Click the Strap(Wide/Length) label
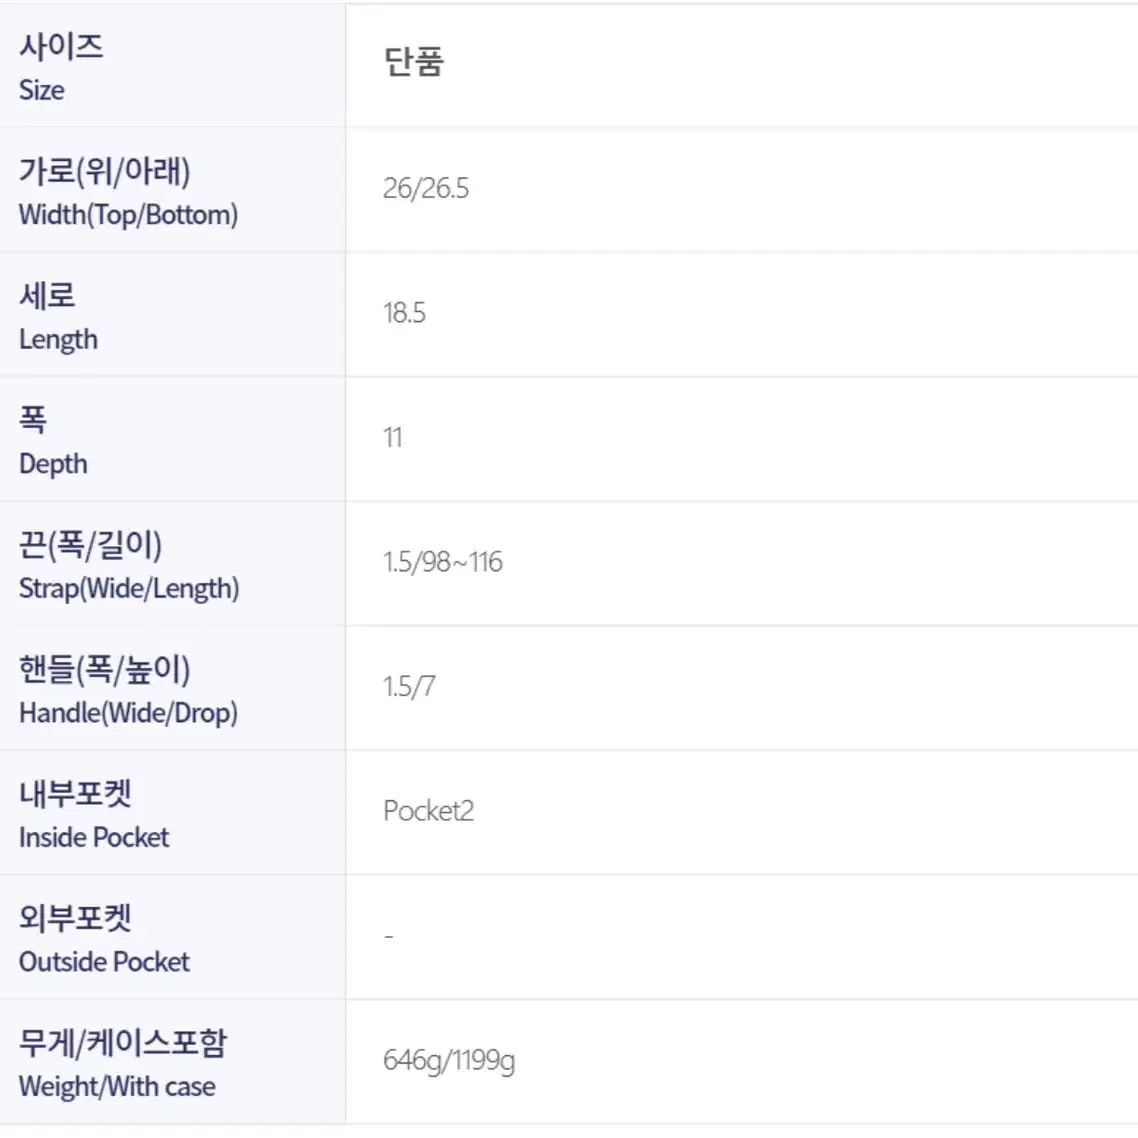The image size is (1138, 1138). (x=129, y=589)
